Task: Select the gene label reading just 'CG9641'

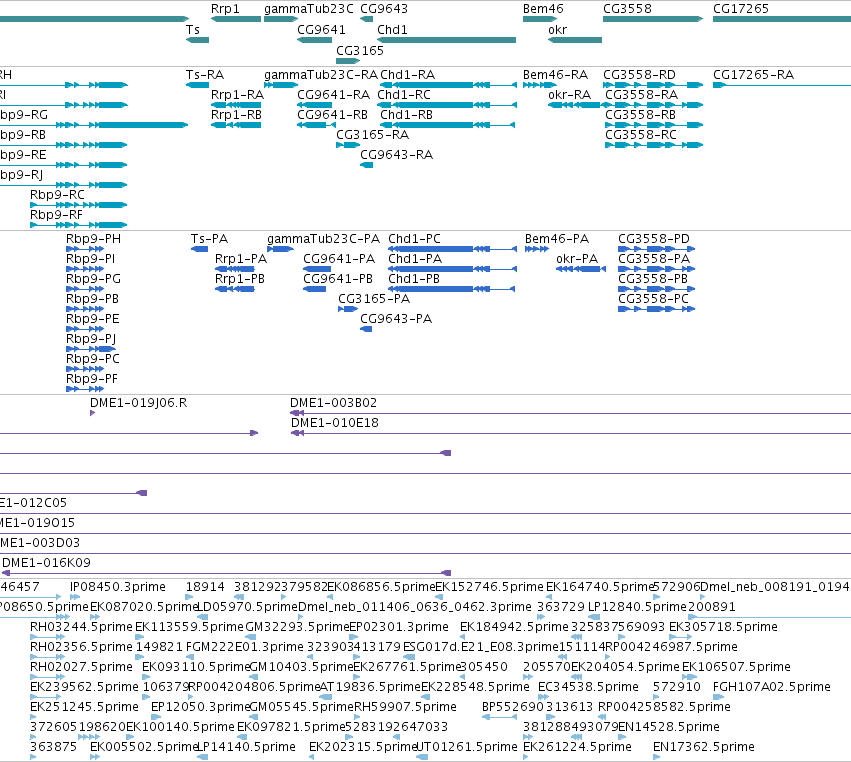Action: tap(321, 30)
